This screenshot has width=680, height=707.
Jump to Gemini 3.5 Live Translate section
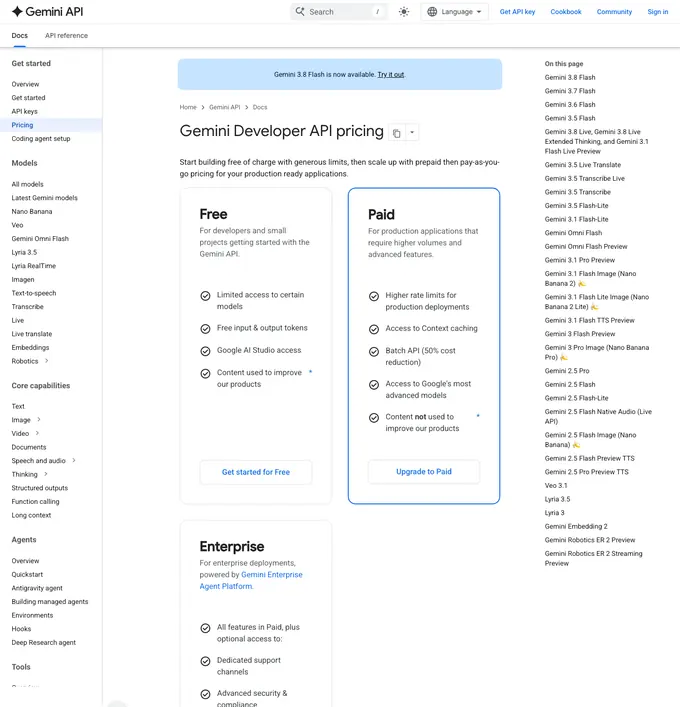[x=583, y=165]
